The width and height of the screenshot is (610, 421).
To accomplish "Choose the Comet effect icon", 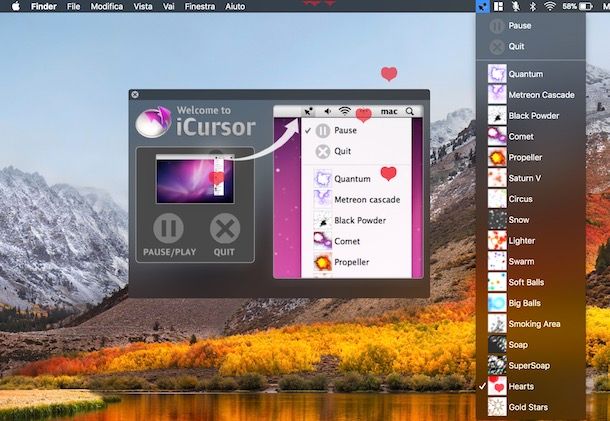I will click(497, 136).
